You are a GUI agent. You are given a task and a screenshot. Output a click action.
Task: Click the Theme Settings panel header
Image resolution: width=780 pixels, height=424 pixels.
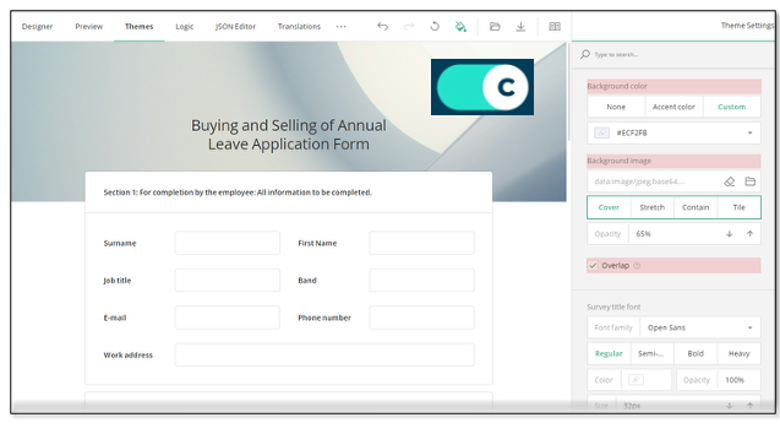point(747,25)
